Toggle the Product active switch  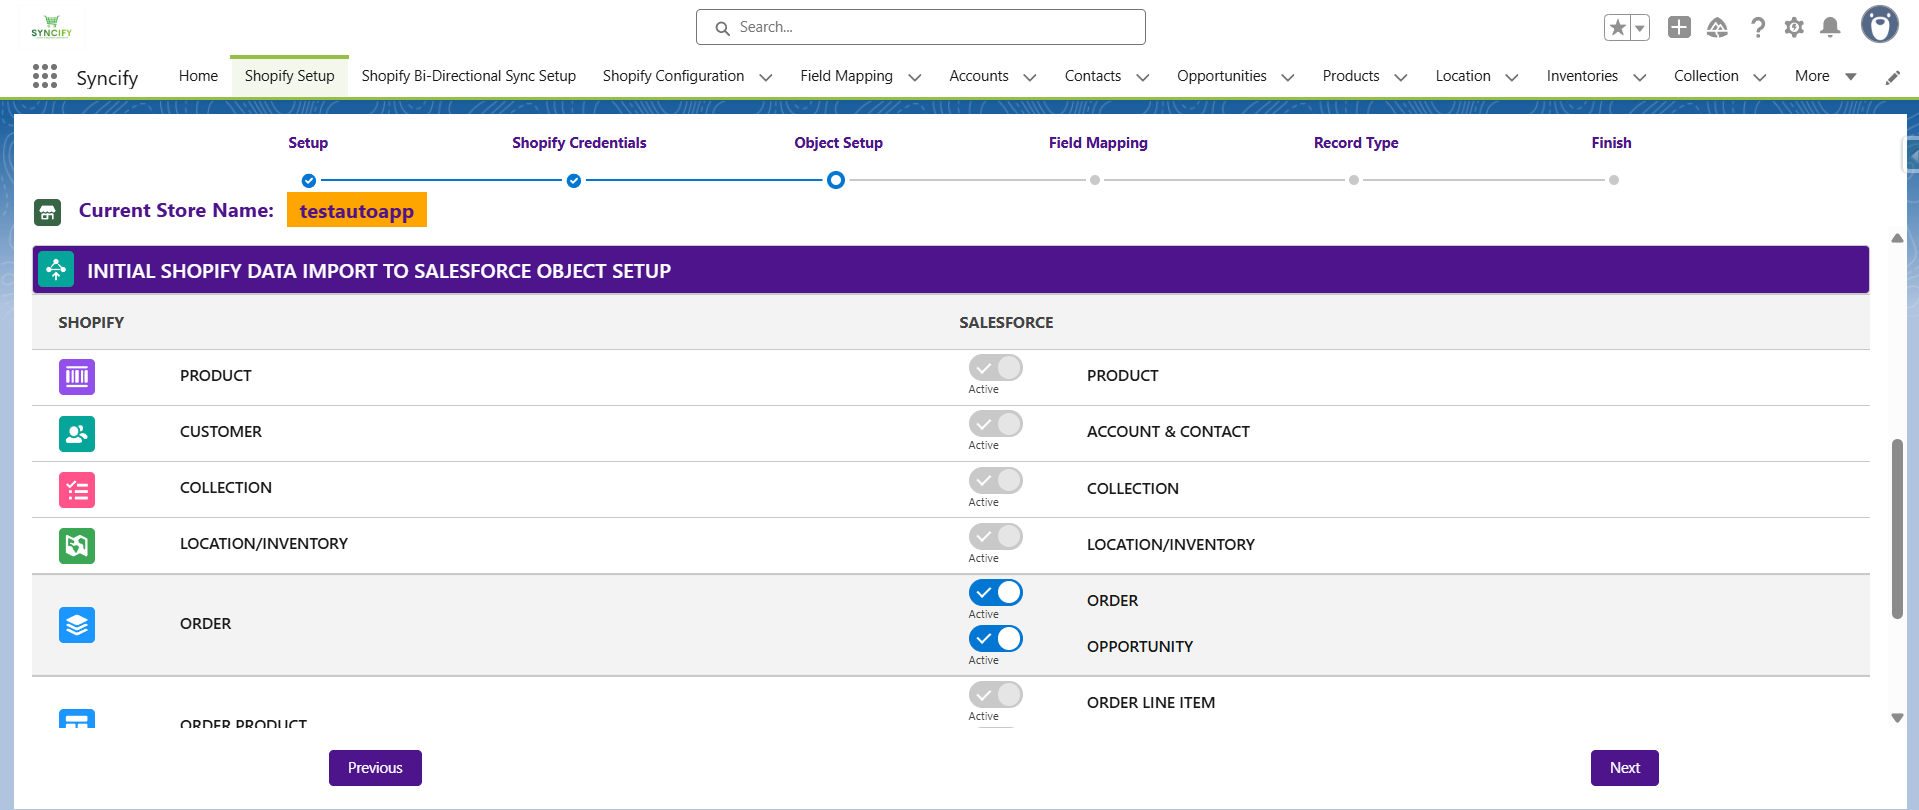[x=995, y=368]
